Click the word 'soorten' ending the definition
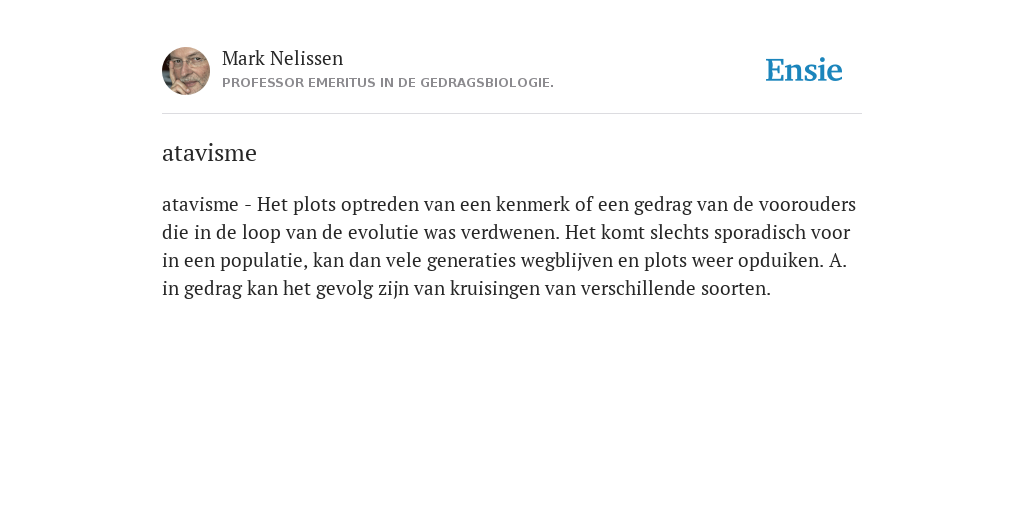The width and height of the screenshot is (1024, 512). tap(735, 289)
